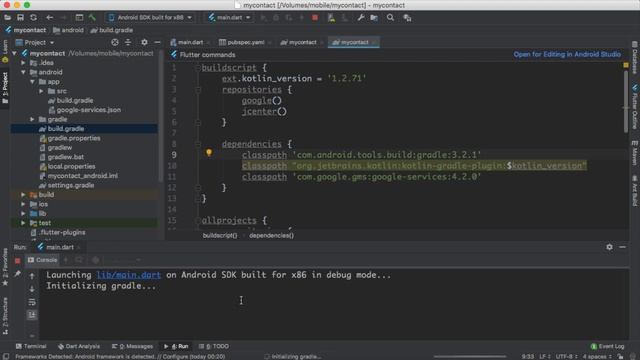The height and width of the screenshot is (360, 640).
Task: Open the TODO tool window tab
Action: tap(213, 347)
